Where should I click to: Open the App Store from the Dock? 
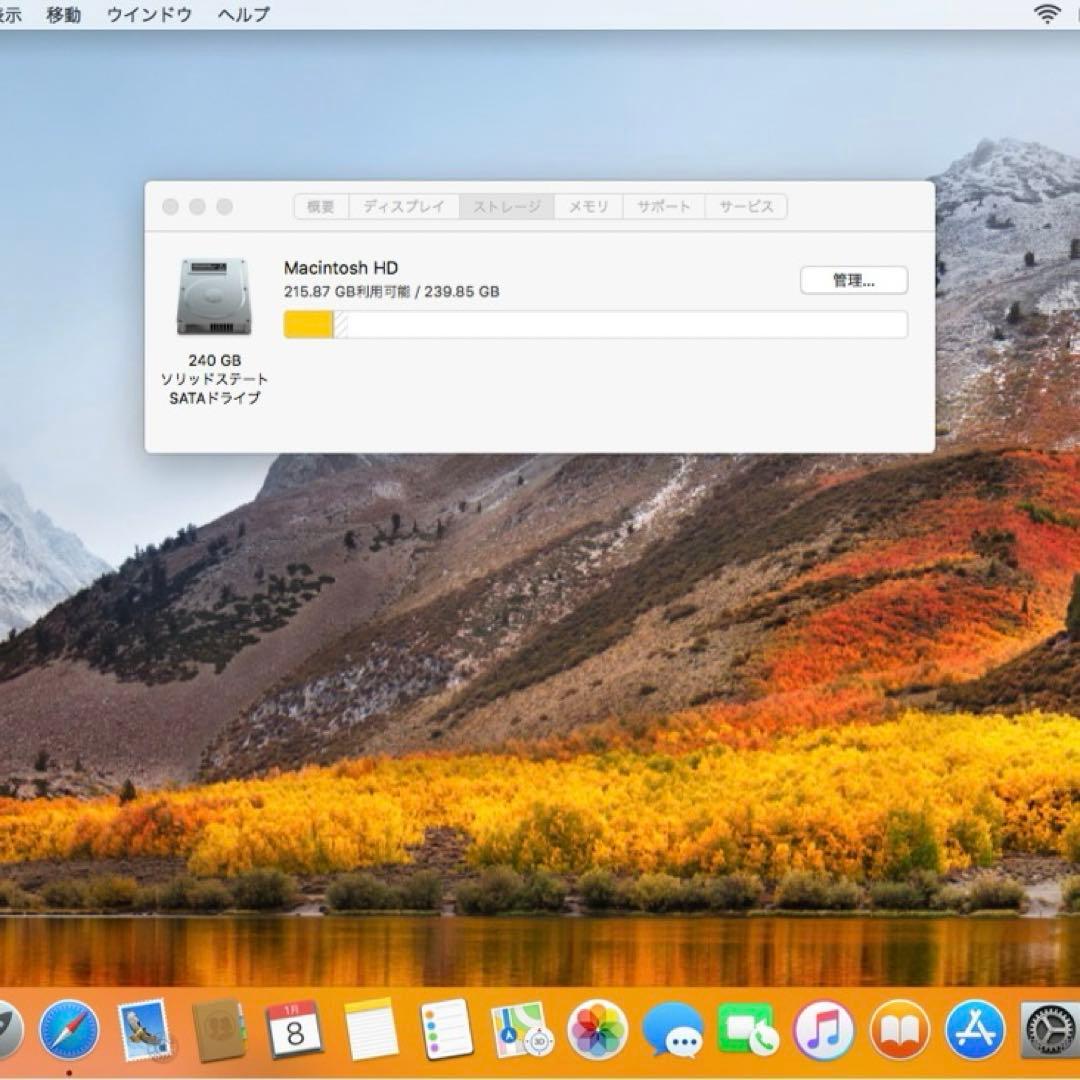point(973,1030)
